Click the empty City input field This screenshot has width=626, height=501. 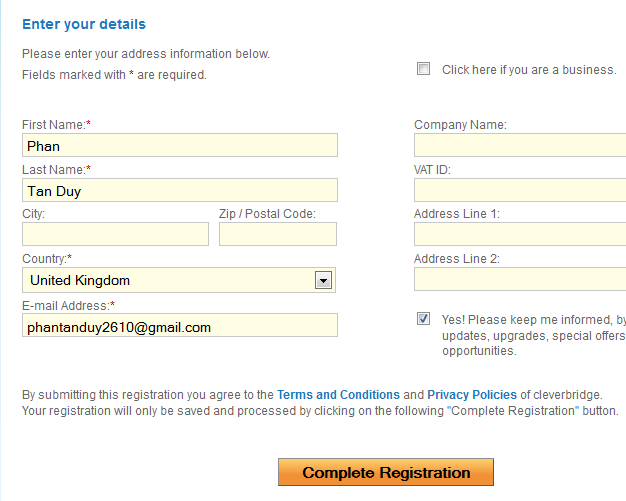[115, 235]
